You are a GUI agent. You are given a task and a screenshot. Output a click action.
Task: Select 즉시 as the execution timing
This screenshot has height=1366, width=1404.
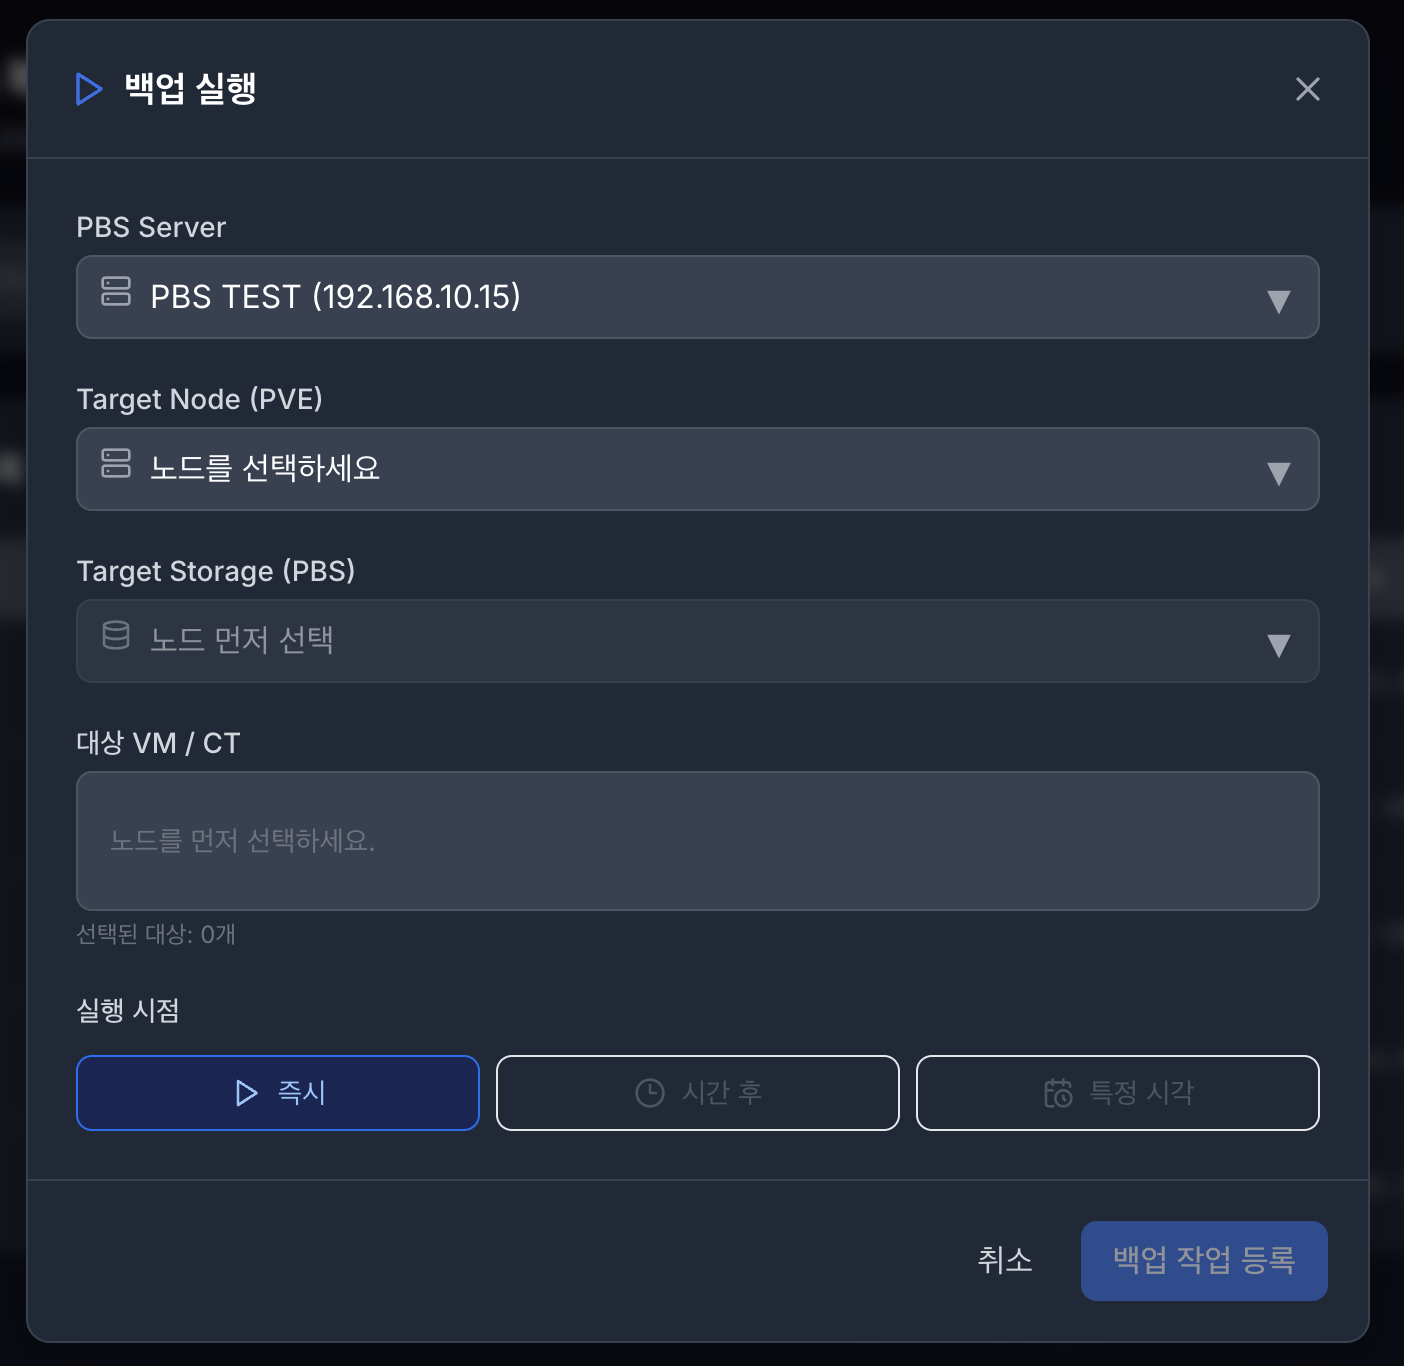(278, 1093)
